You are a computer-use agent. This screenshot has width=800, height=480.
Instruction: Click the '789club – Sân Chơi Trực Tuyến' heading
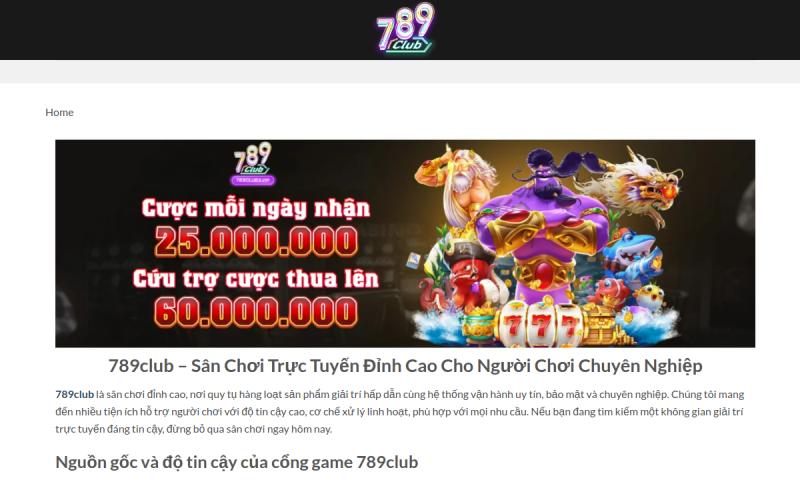pyautogui.click(x=405, y=366)
